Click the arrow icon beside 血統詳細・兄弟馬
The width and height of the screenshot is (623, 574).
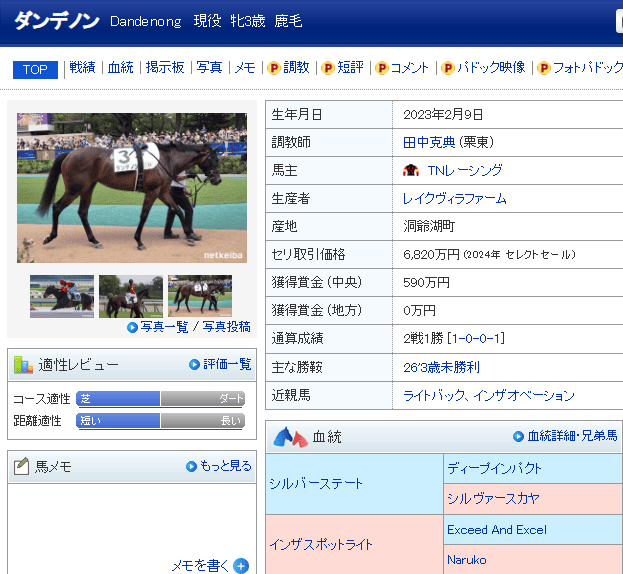(519, 437)
